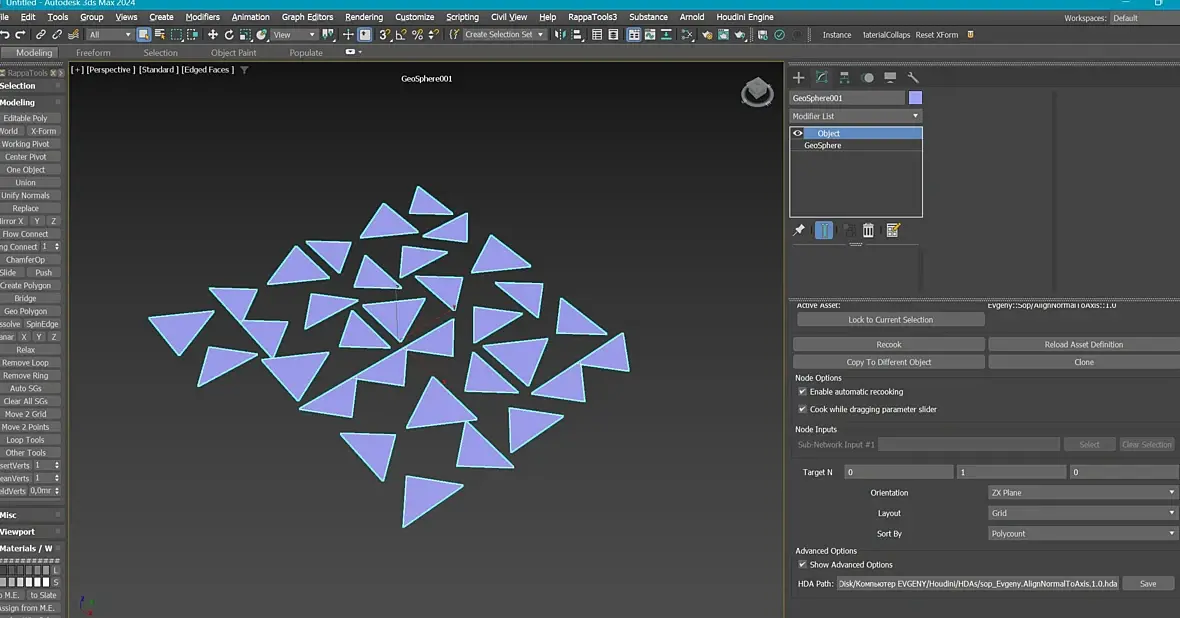This screenshot has width=1180, height=618.
Task: Click the GeoSphere001 object color swatch
Action: click(x=915, y=98)
